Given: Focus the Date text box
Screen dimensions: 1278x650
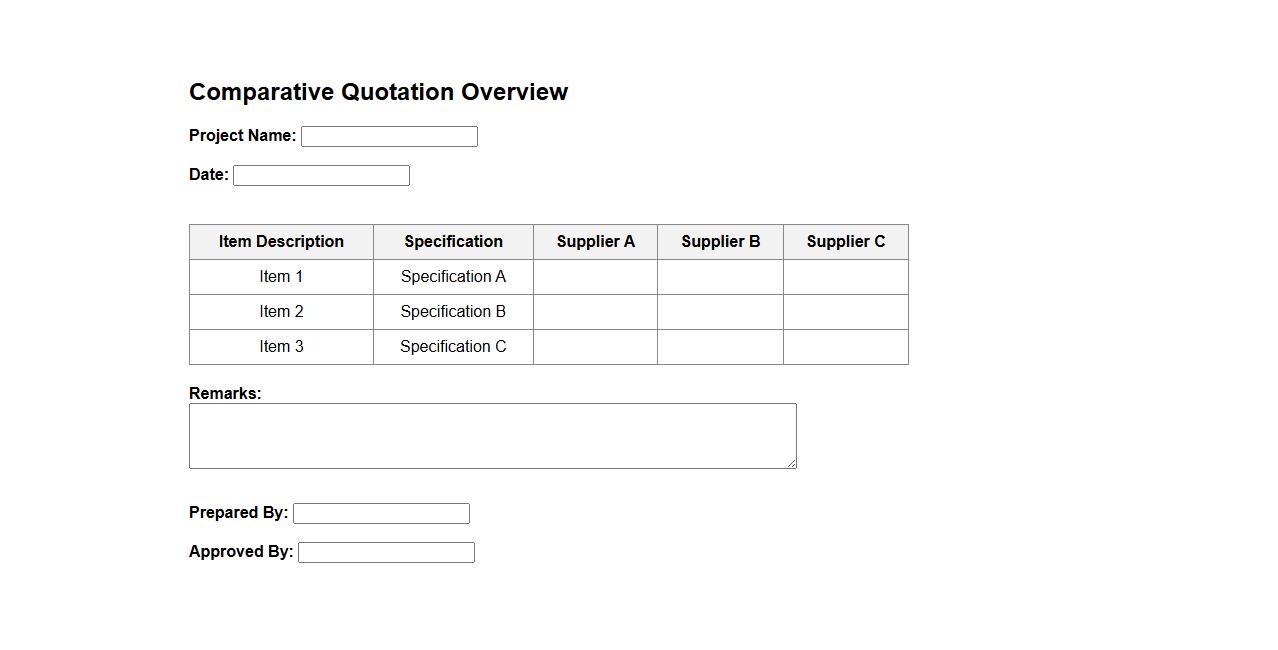Looking at the screenshot, I should click(x=321, y=176).
